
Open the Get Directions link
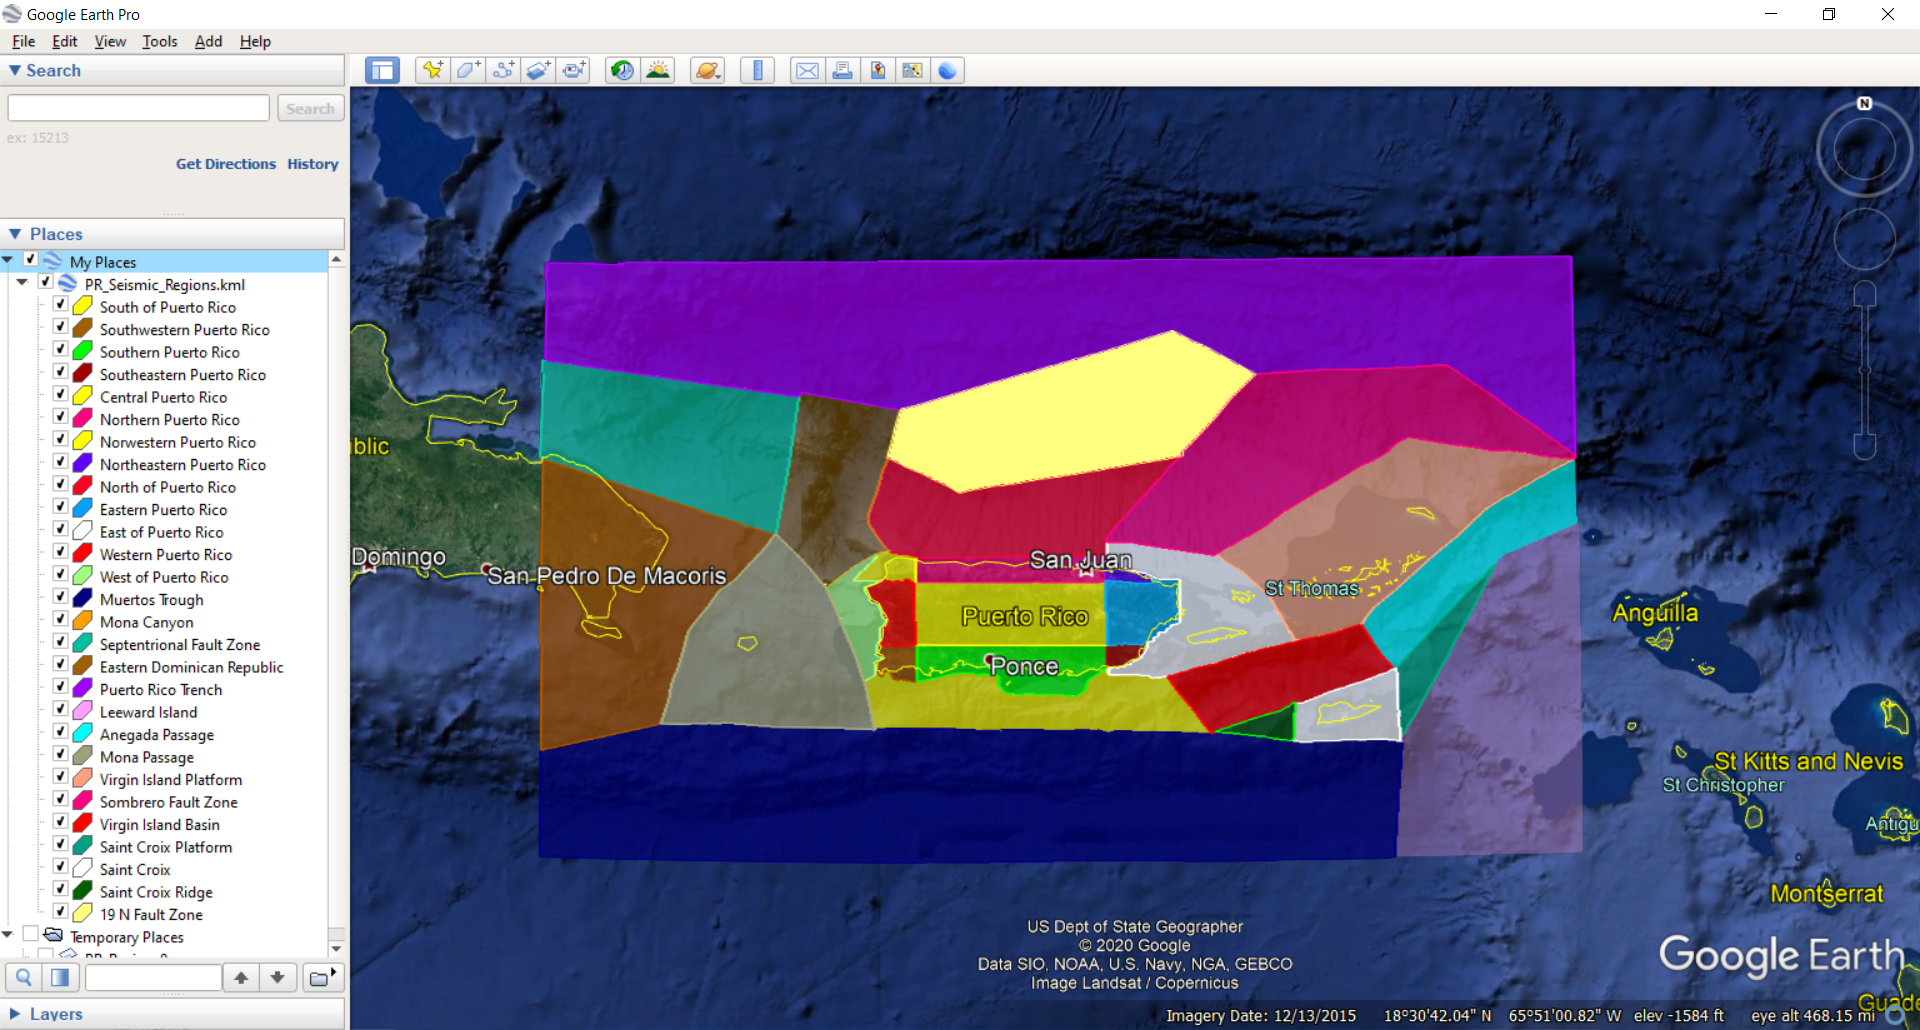pos(225,163)
